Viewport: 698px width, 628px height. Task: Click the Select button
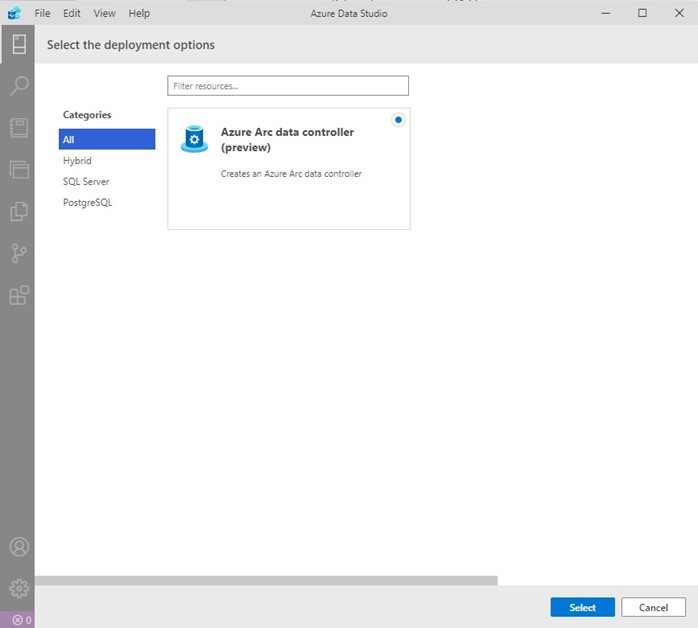point(582,608)
